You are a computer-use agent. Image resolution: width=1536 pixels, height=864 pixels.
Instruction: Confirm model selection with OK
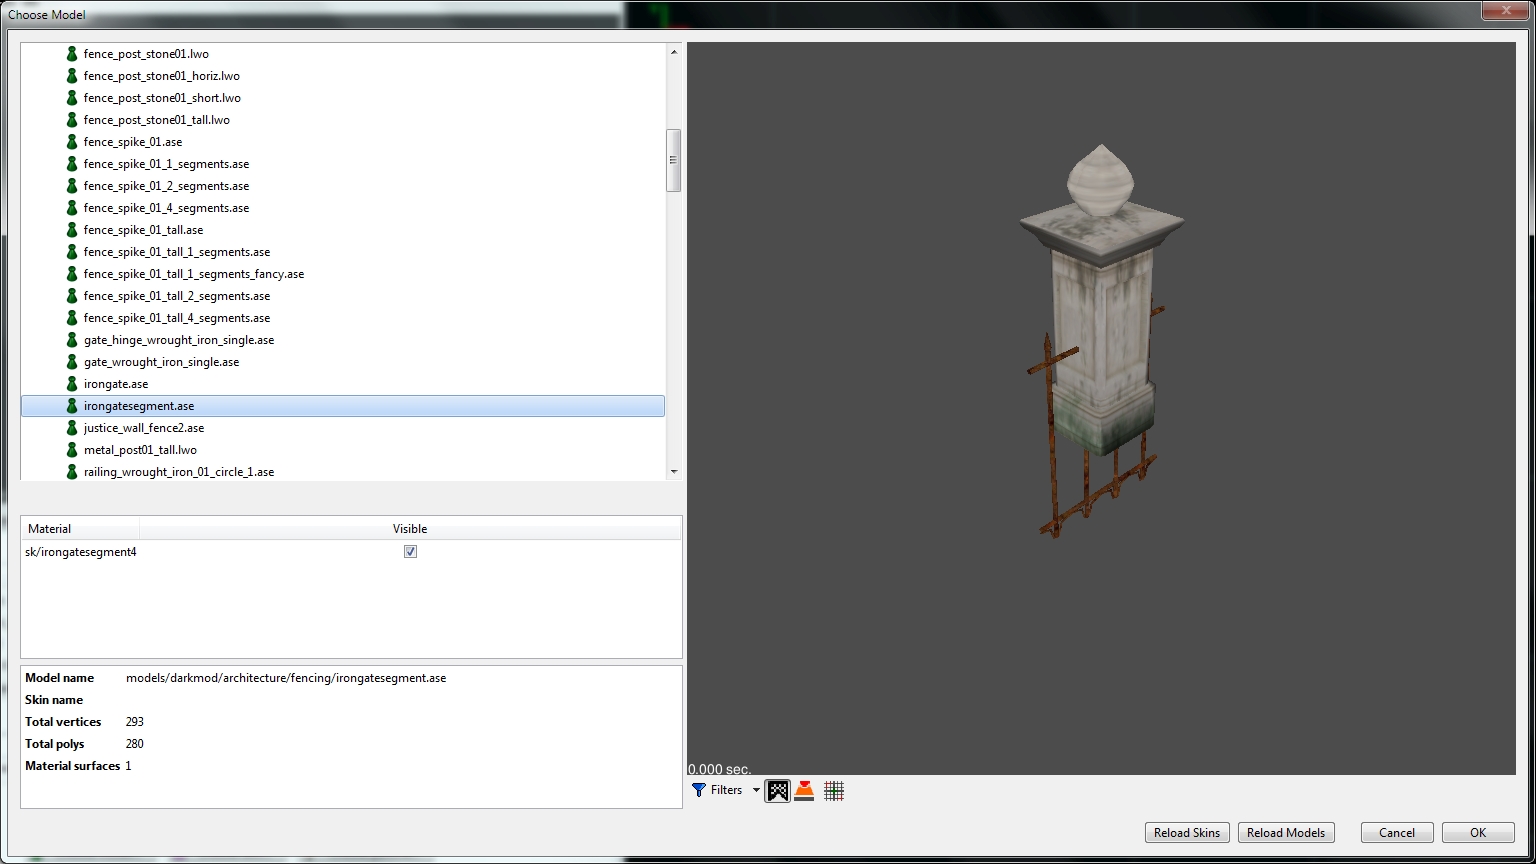pyautogui.click(x=1477, y=833)
